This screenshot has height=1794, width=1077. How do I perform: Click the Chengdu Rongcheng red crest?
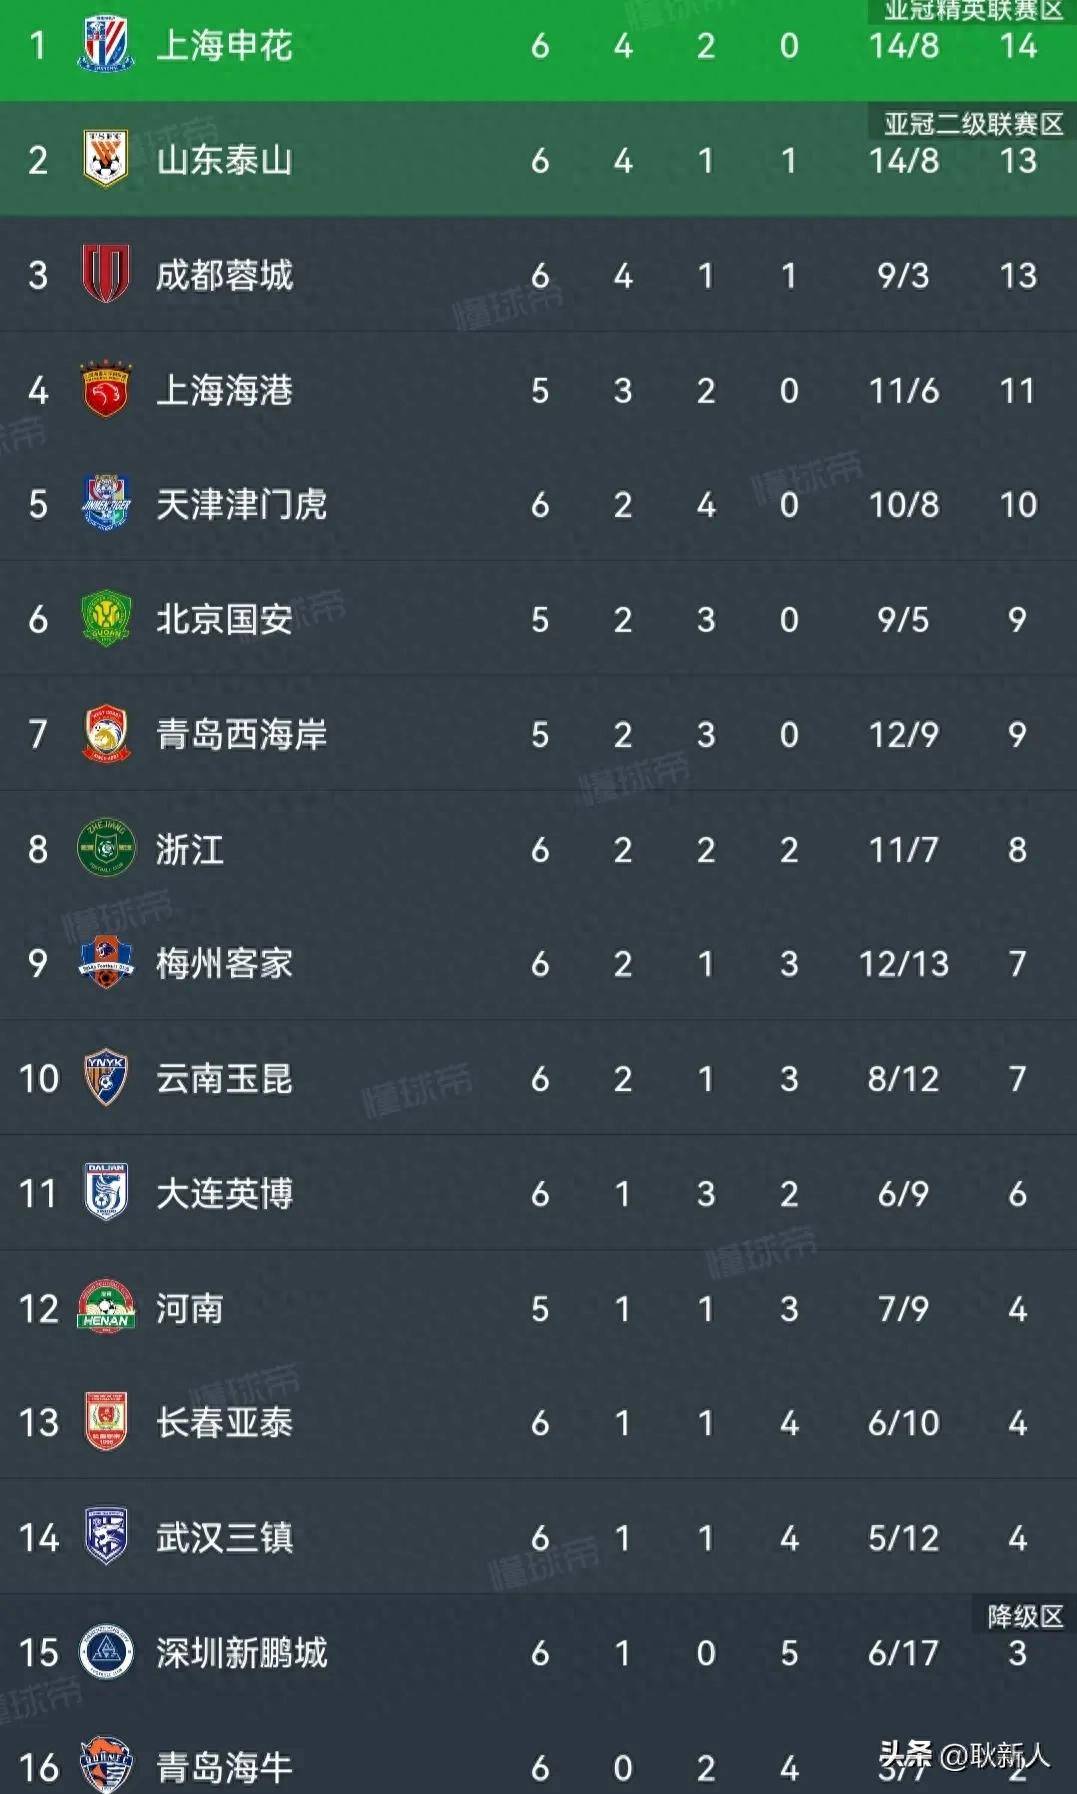coord(106,274)
